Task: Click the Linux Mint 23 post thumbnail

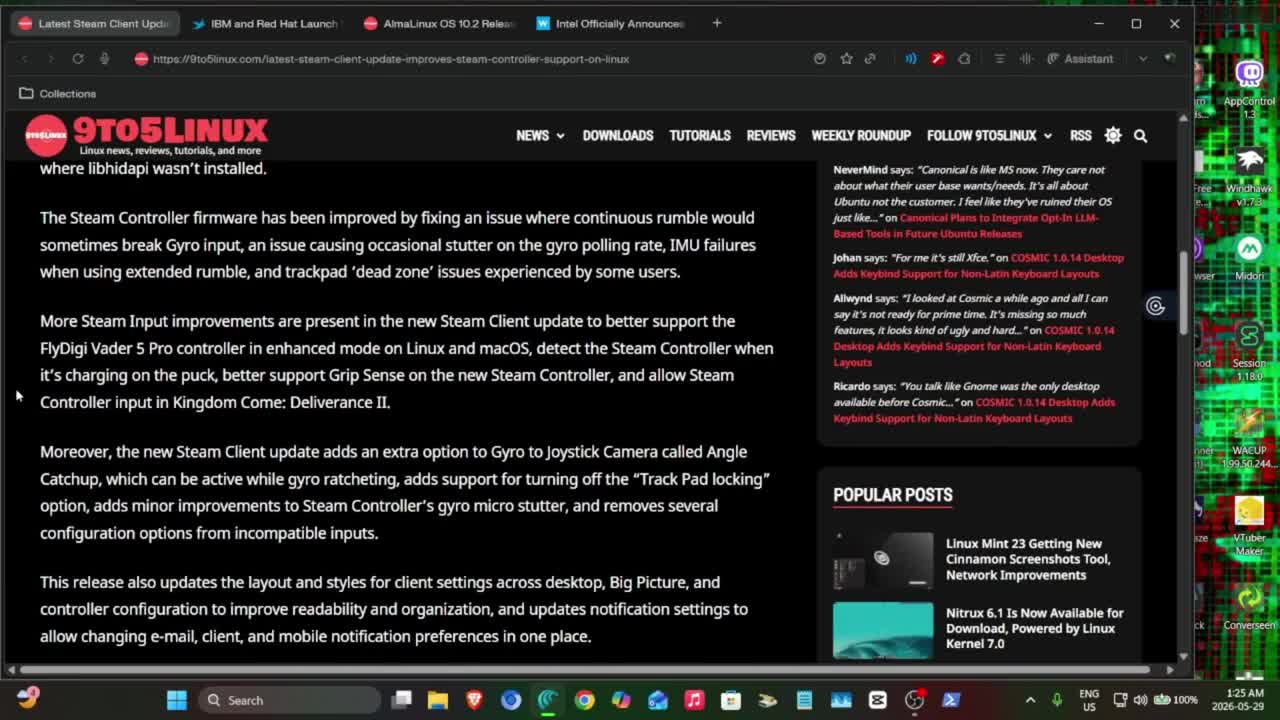Action: tap(883, 560)
